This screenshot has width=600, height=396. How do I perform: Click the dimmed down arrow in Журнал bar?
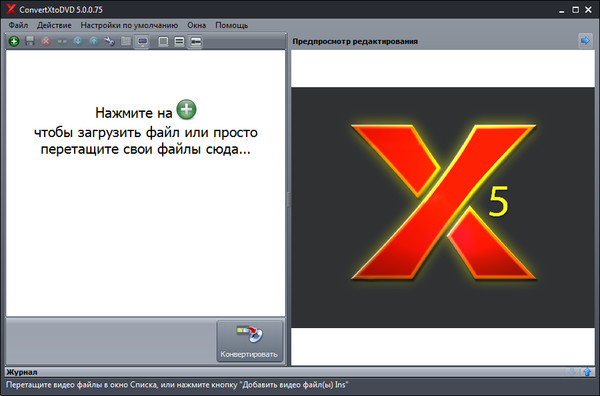tap(572, 372)
